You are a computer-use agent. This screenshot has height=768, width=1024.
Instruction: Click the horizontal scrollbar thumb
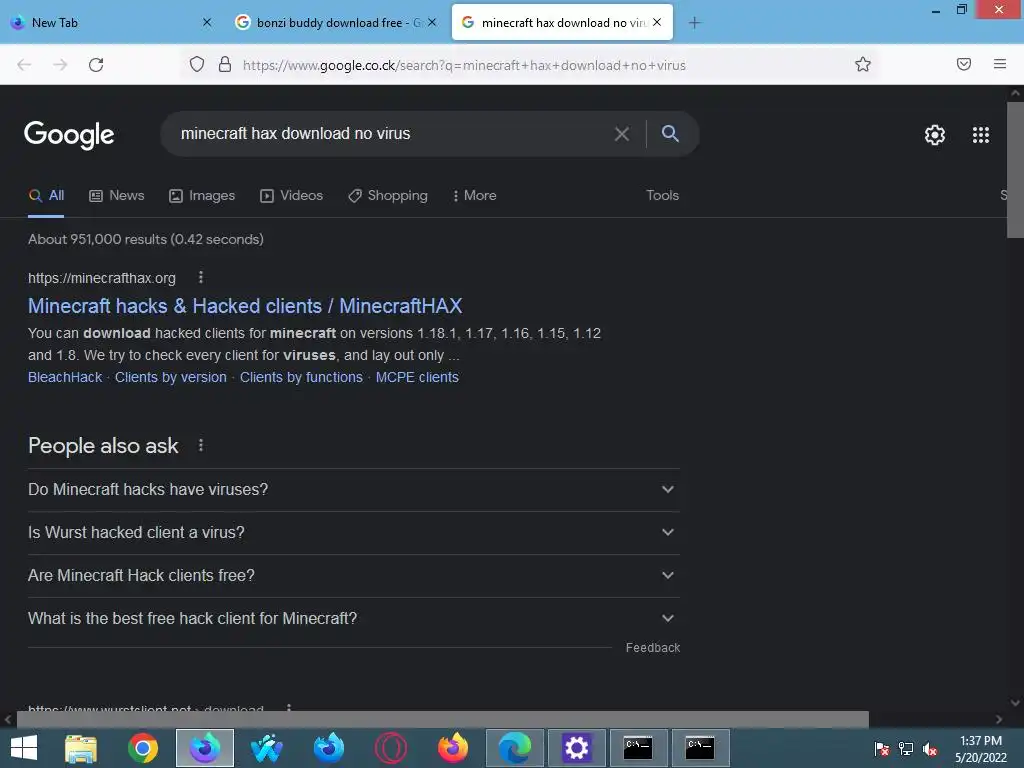click(442, 719)
